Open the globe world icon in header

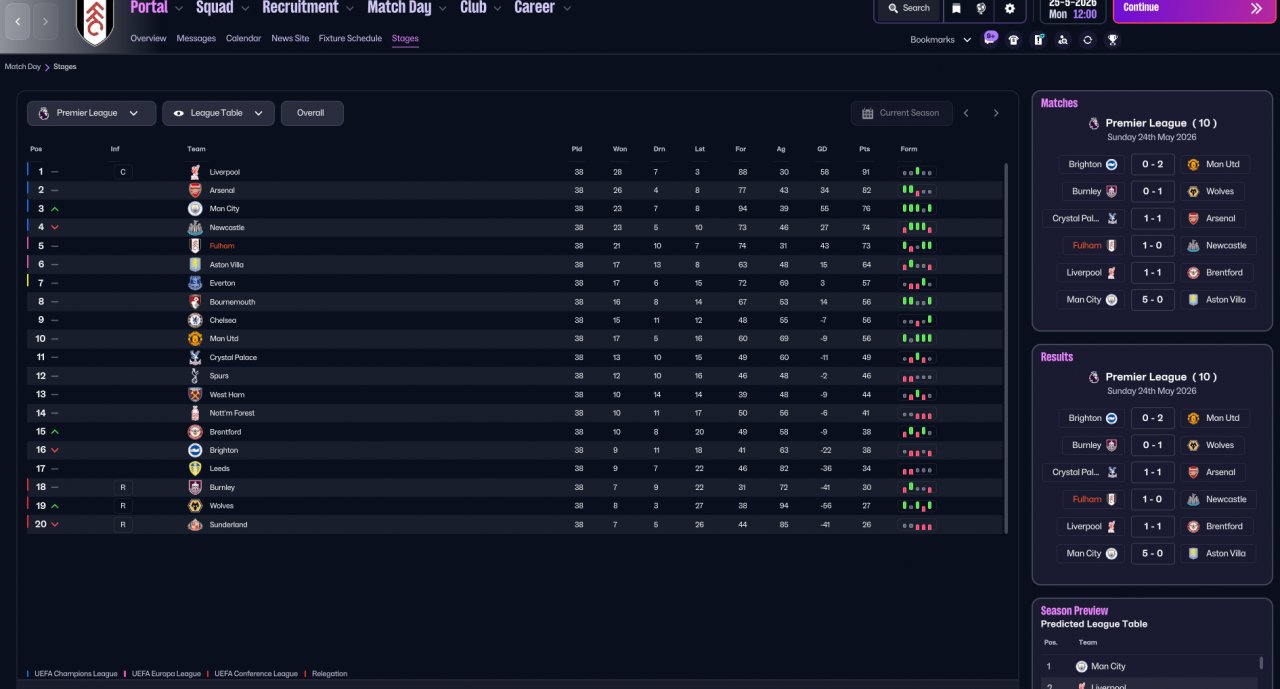(x=981, y=8)
